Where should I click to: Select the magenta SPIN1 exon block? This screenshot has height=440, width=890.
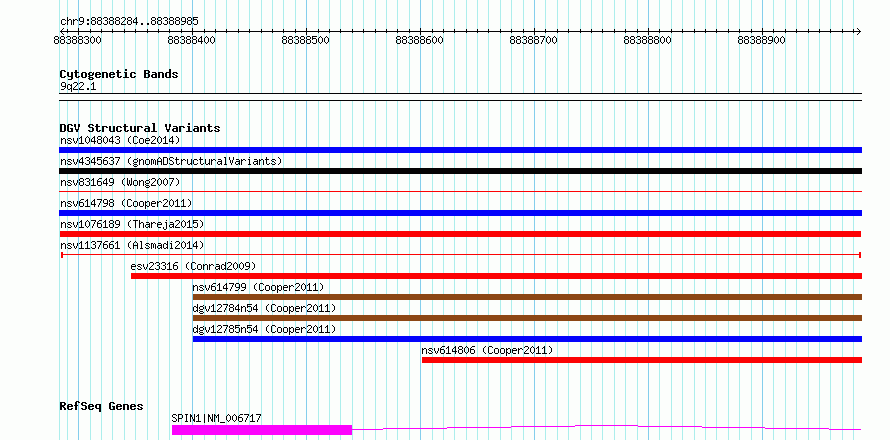pyautogui.click(x=262, y=430)
